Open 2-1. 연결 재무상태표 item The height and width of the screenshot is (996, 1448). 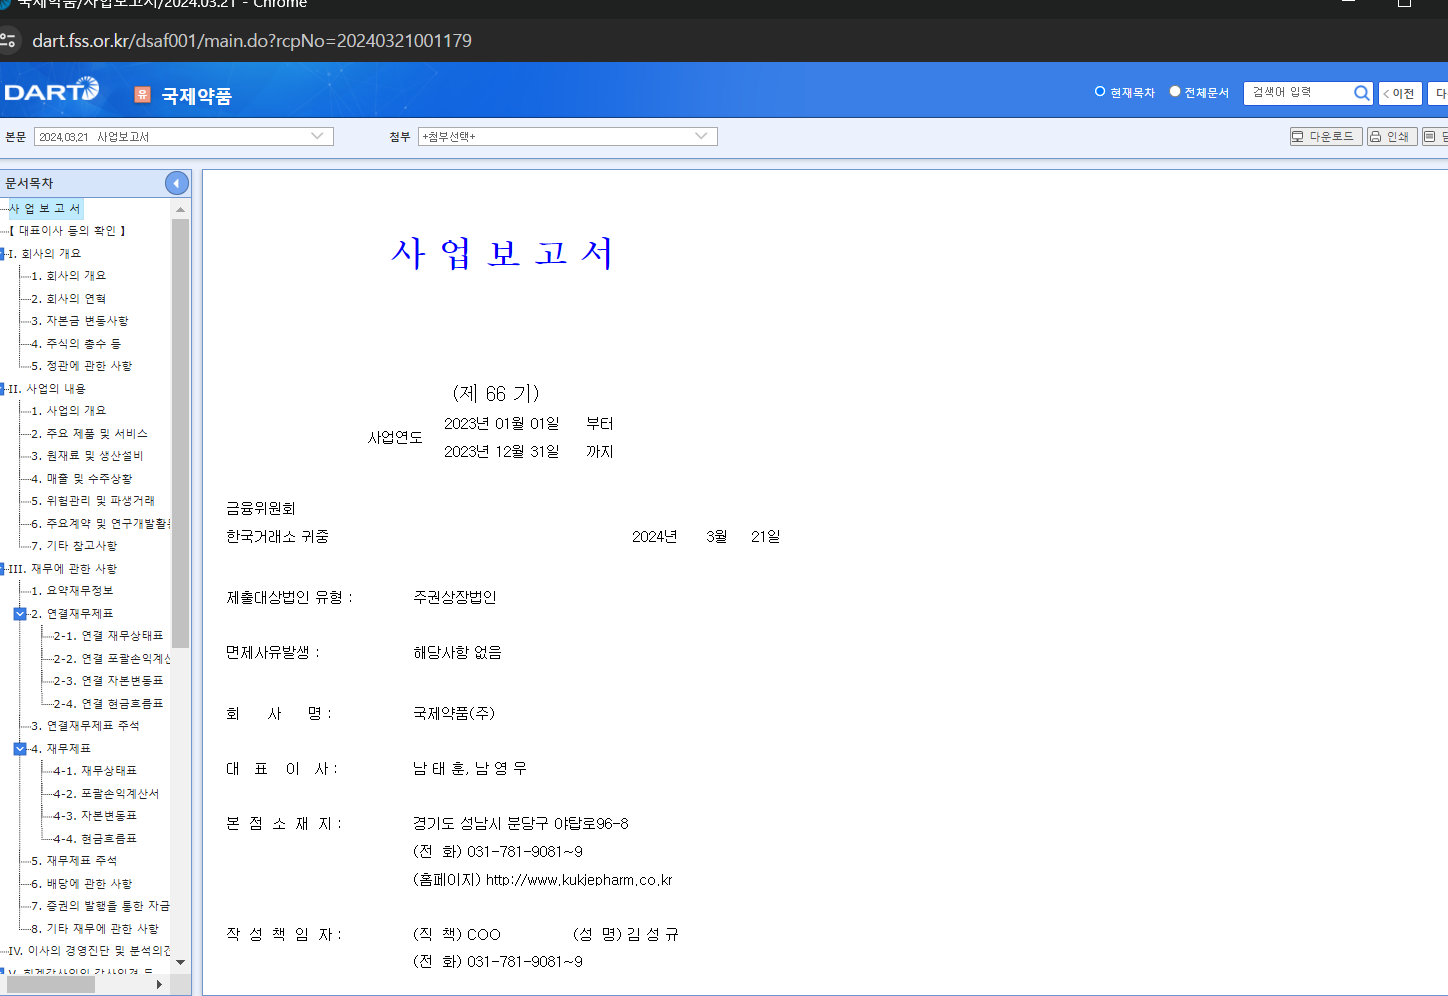tap(108, 636)
